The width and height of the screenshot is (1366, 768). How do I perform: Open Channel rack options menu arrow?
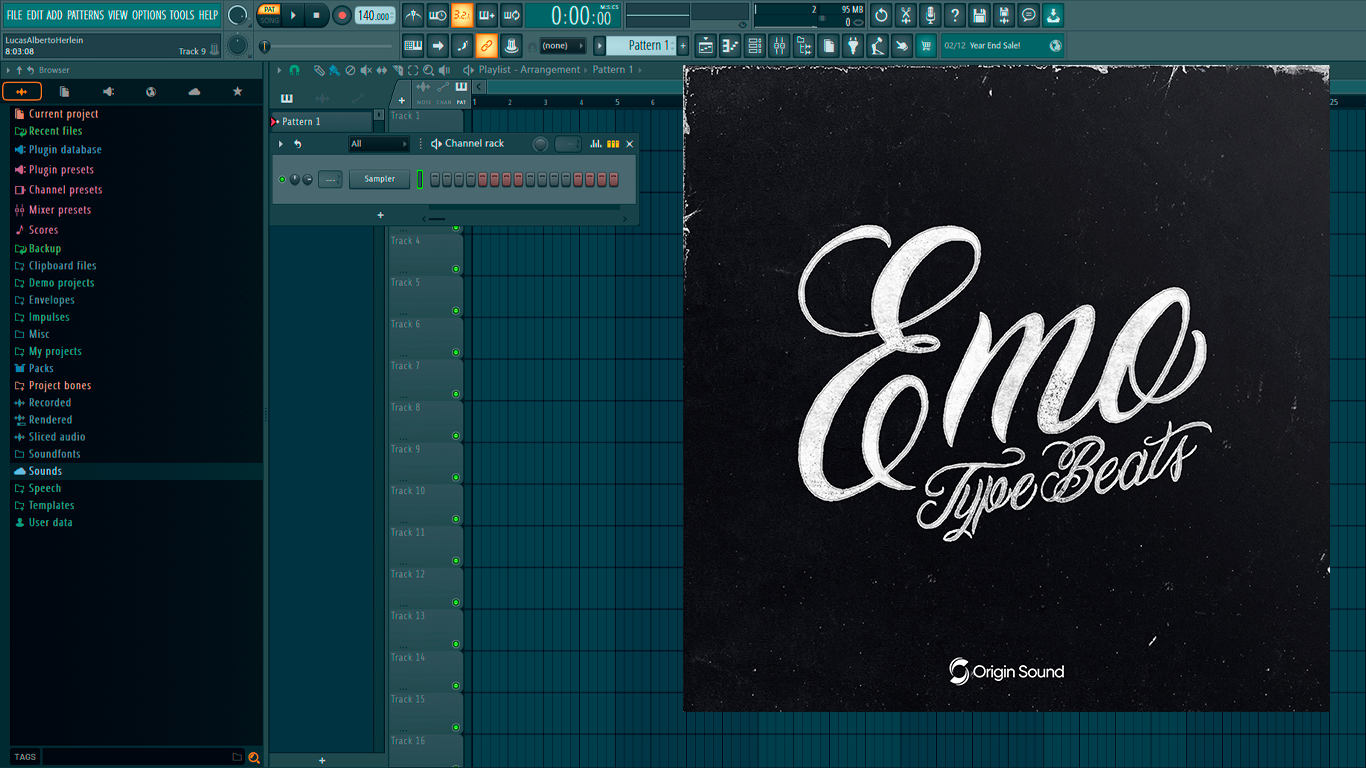[281, 144]
